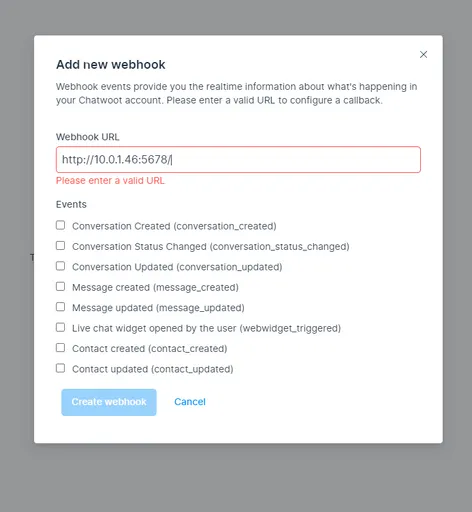Screen dimensions: 472x512
Task: Check the Conversation Updated box
Action: pos(60,266)
